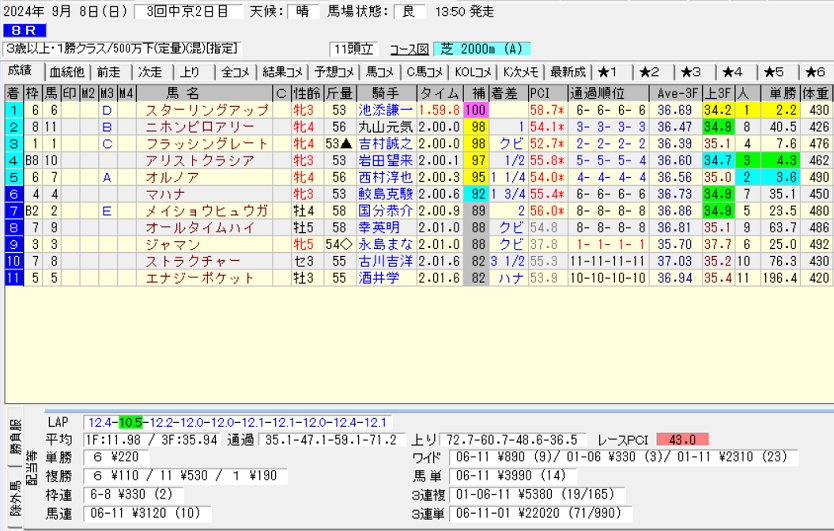Click the blue 8R race number label

coord(22,31)
